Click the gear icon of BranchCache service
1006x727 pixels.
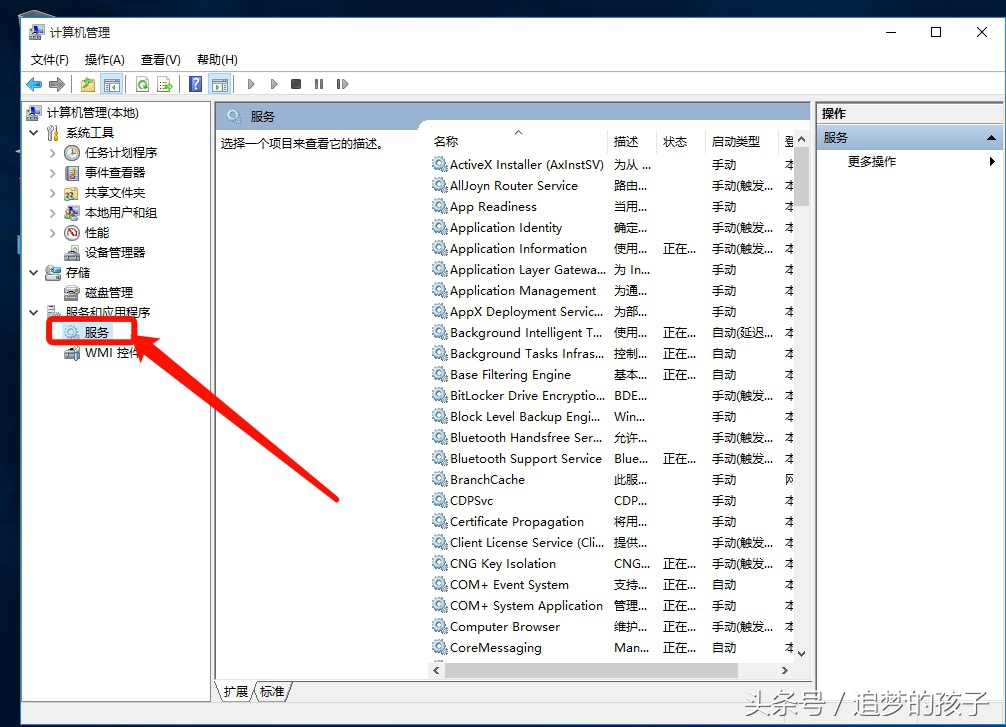click(439, 479)
